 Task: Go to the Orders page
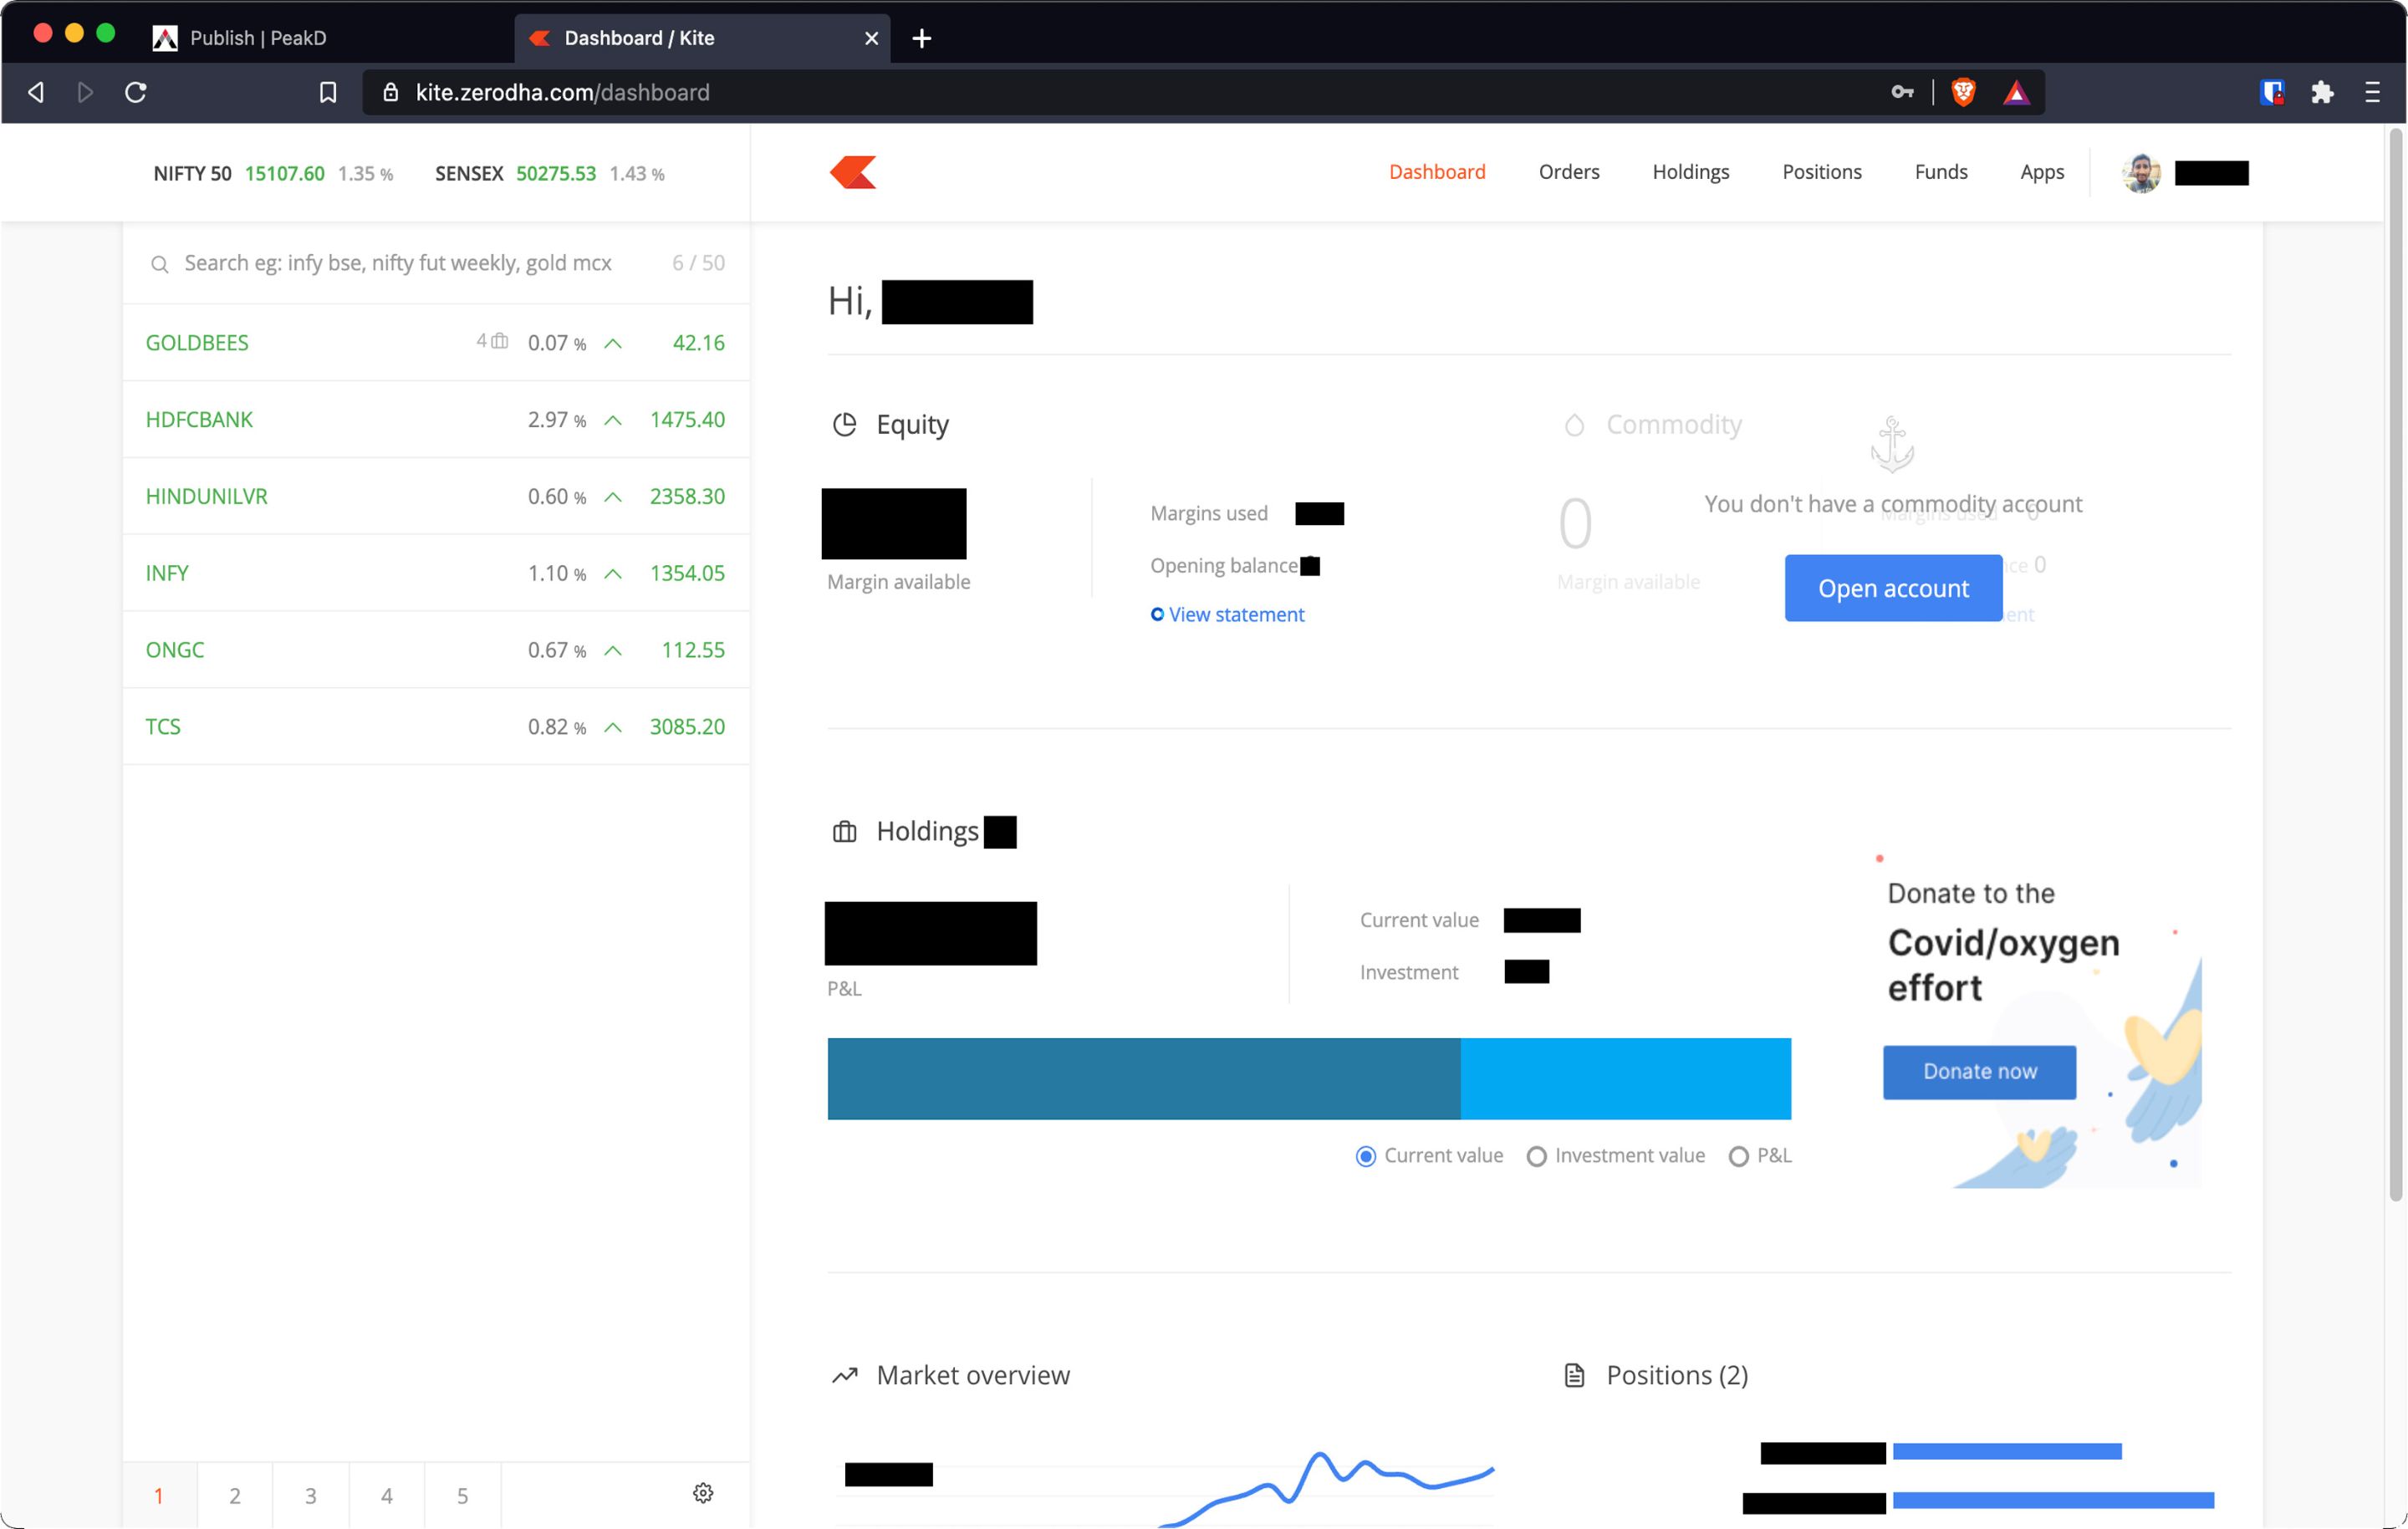[1569, 172]
